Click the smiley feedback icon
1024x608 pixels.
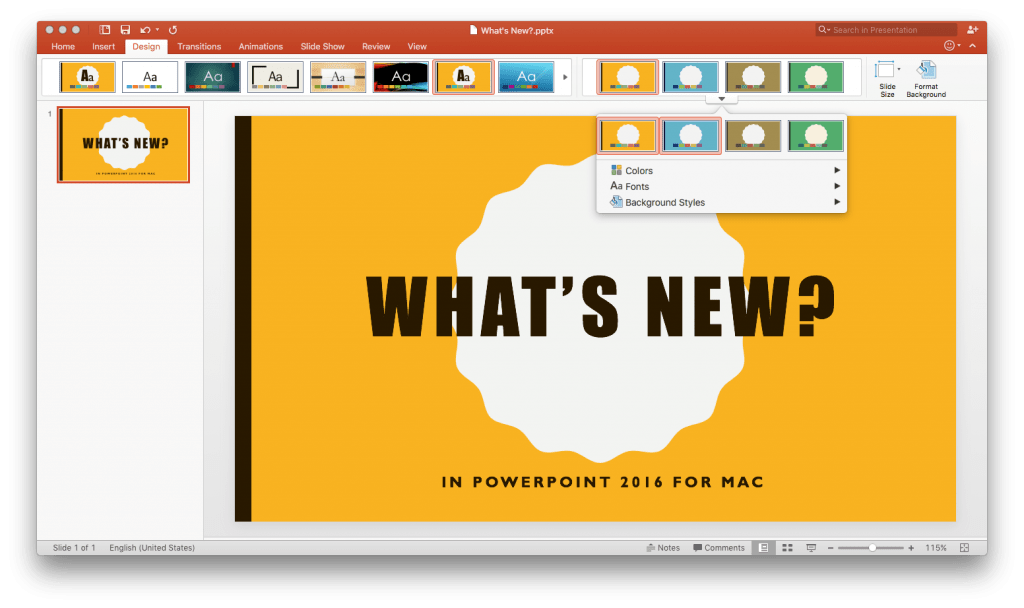pyautogui.click(x=950, y=46)
